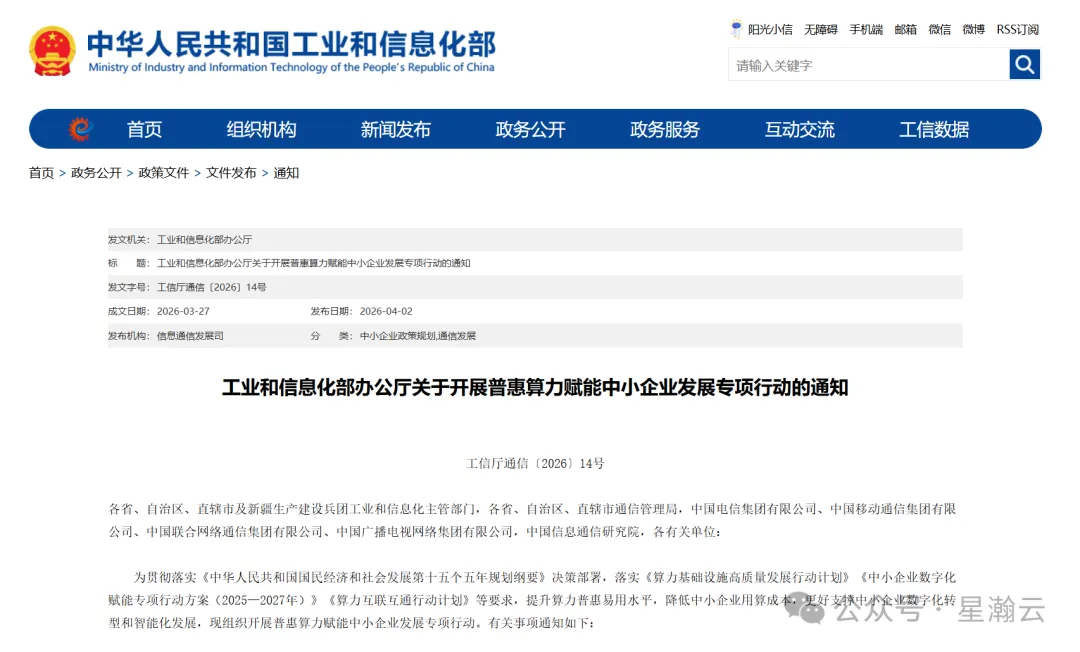Screen dimensions: 1080x652
Task: Focus the 请输入关键字 search field
Action: tap(869, 65)
